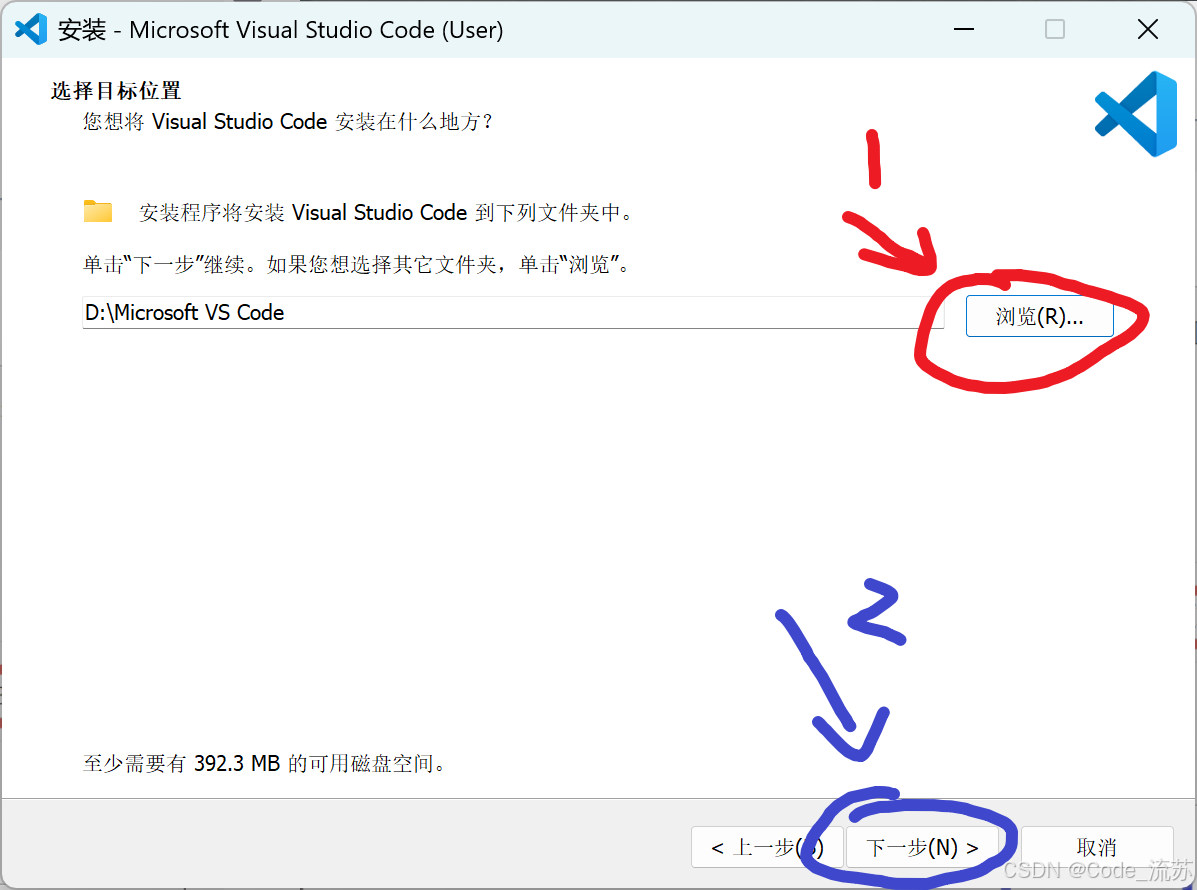This screenshot has width=1197, height=890.
Task: Click the text 至少需要有 392.3 MB 的可用磁盘空间
Action: click(x=264, y=763)
